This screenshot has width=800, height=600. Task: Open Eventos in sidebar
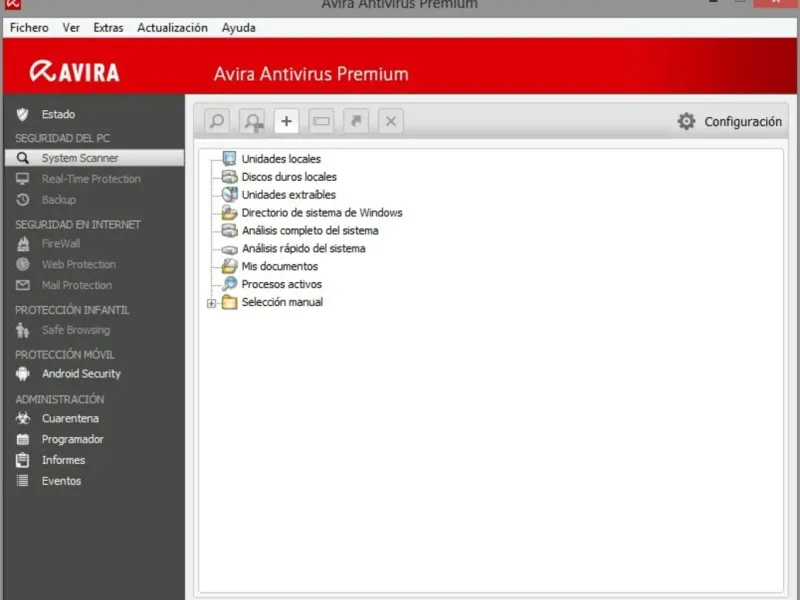pos(61,482)
